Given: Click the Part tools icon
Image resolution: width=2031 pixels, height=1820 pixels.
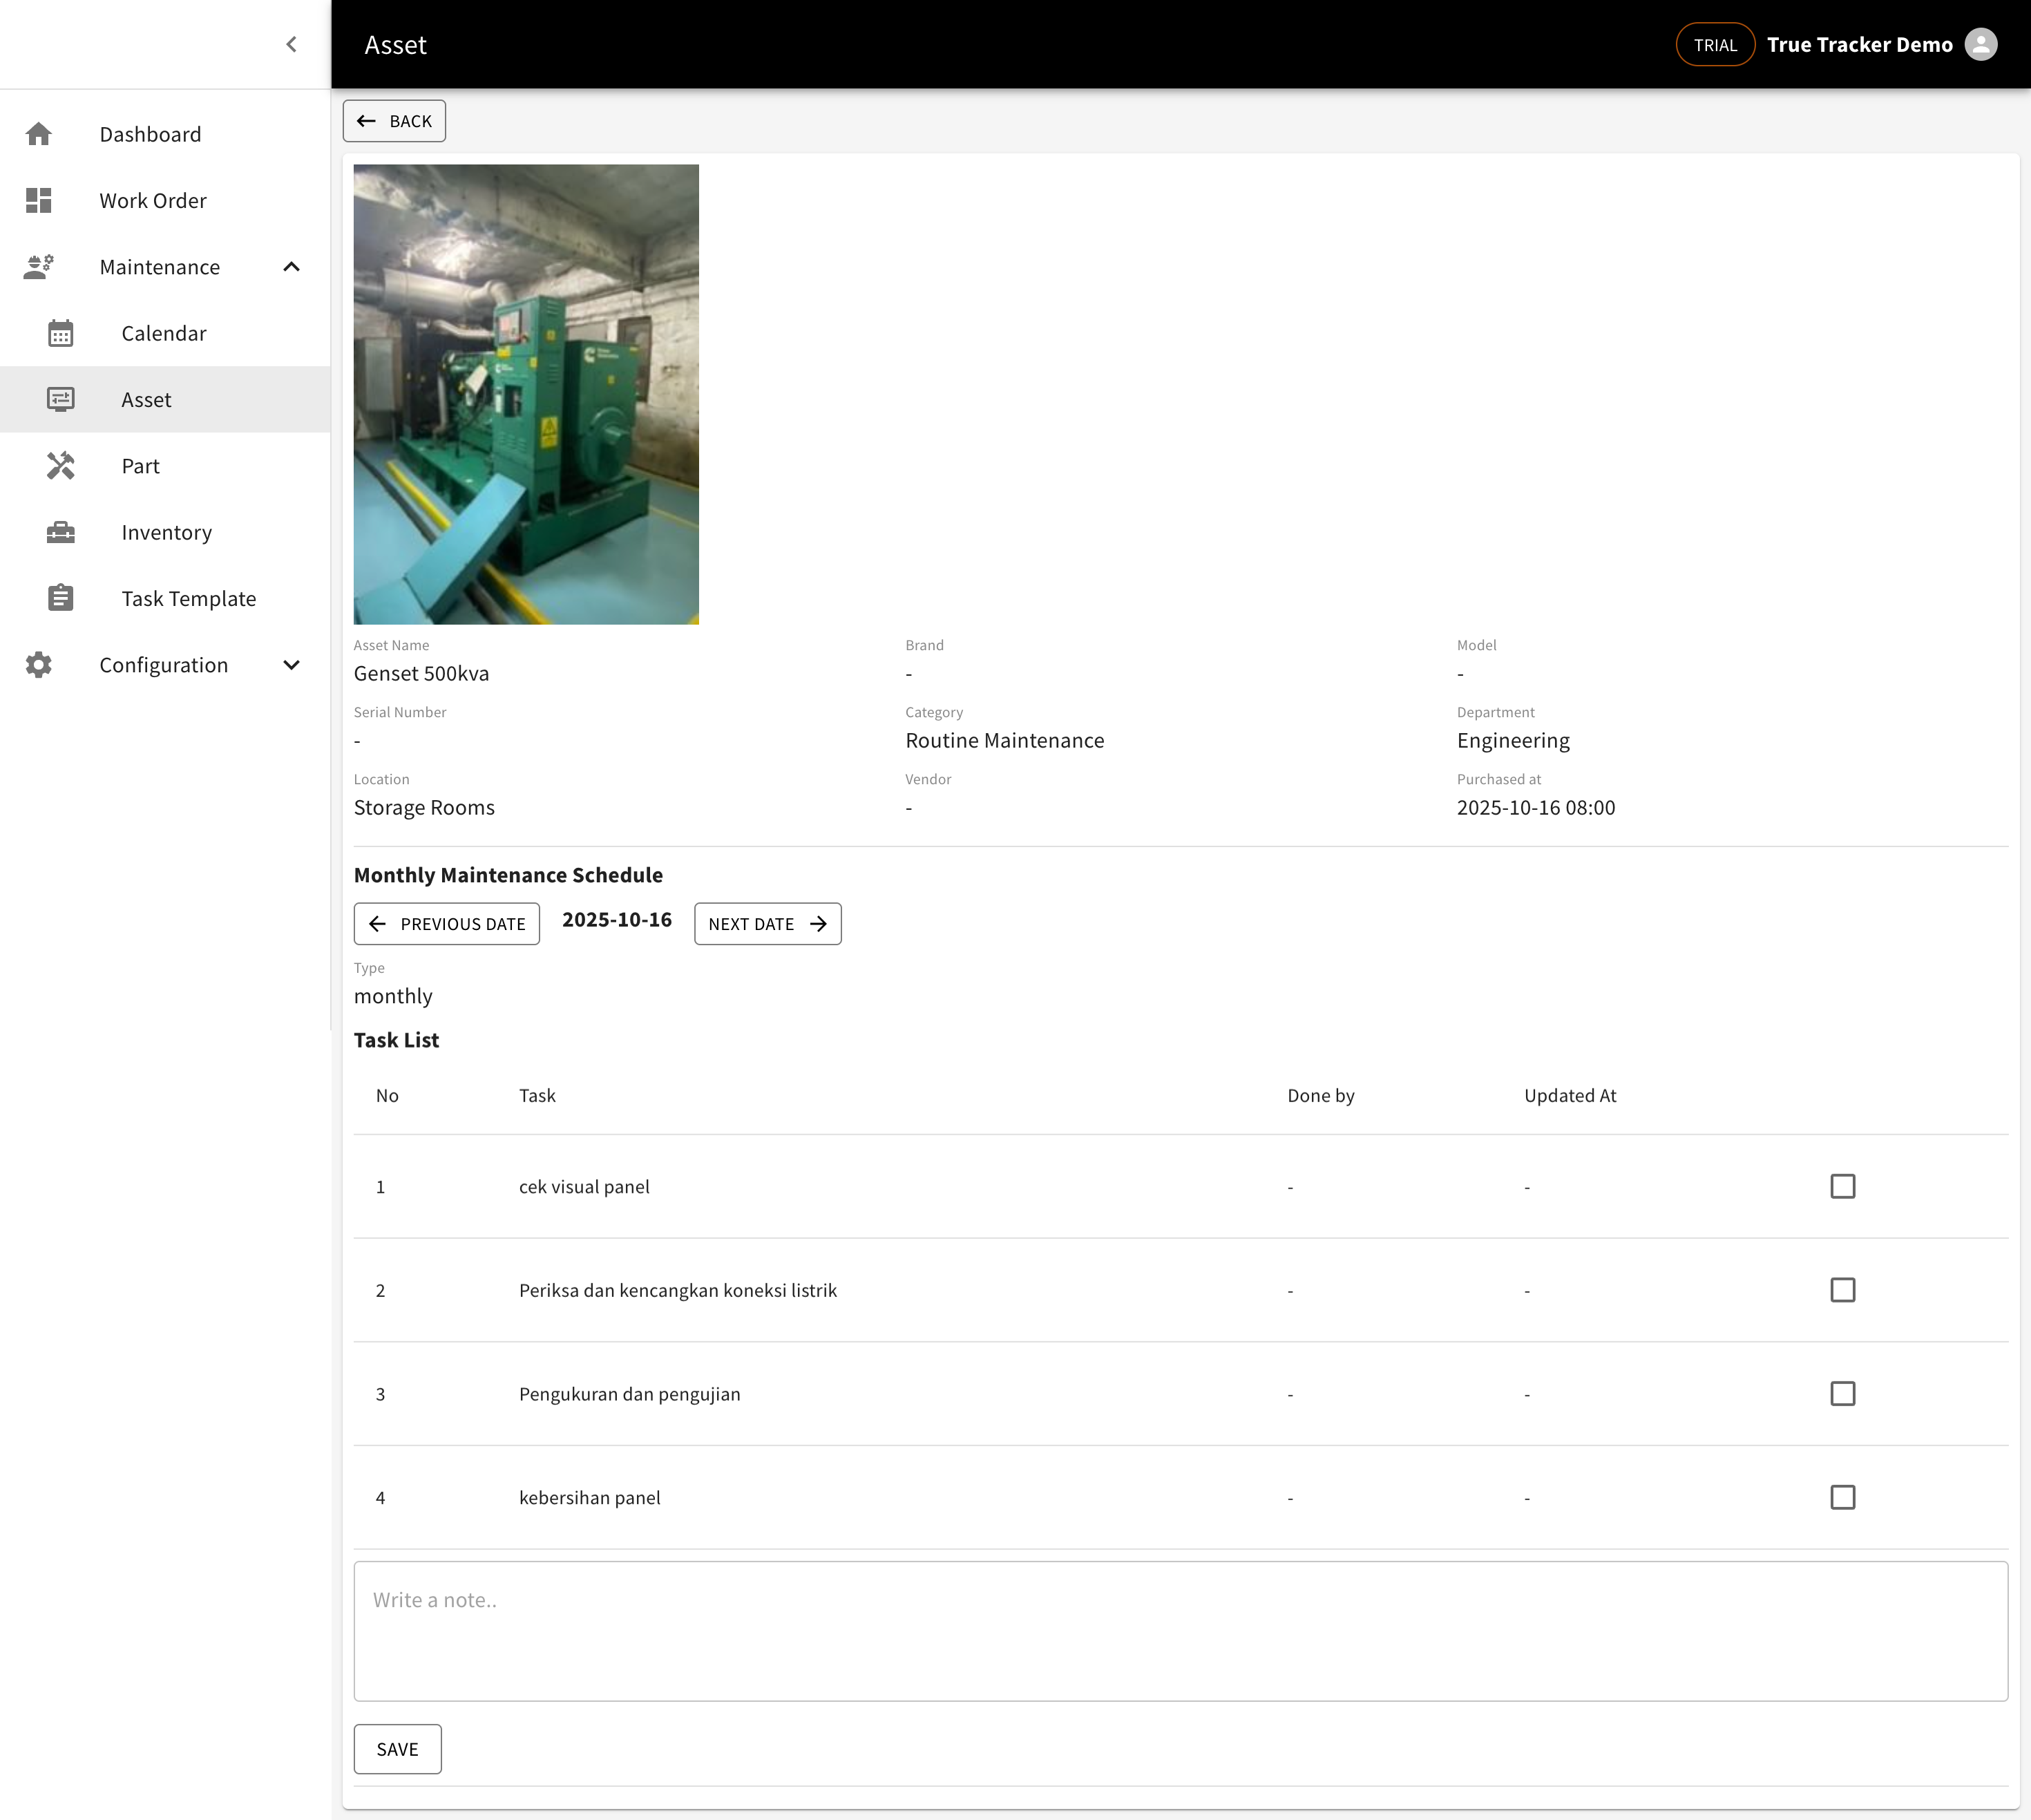Looking at the screenshot, I should coord(61,466).
